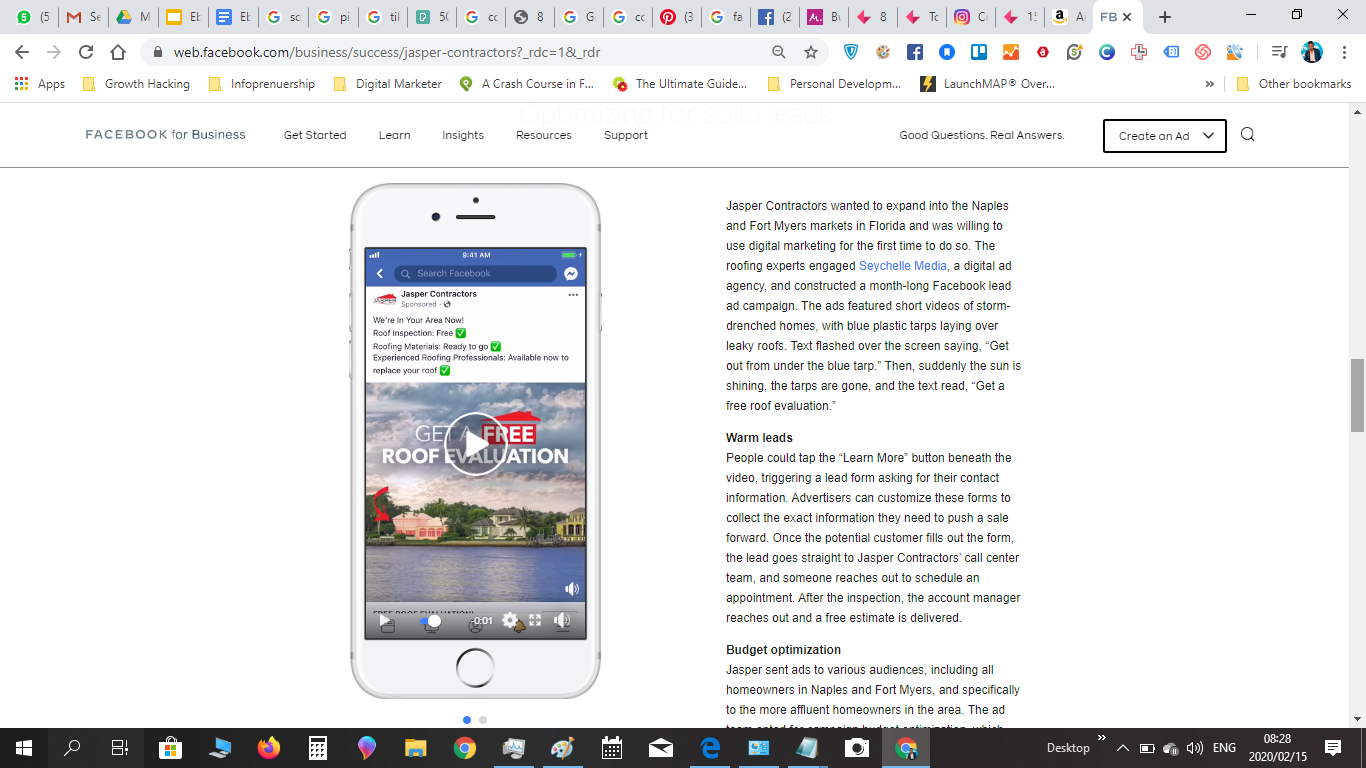Open the taskbar volume control
Screen dimensions: 1366x768
[x=1194, y=748]
